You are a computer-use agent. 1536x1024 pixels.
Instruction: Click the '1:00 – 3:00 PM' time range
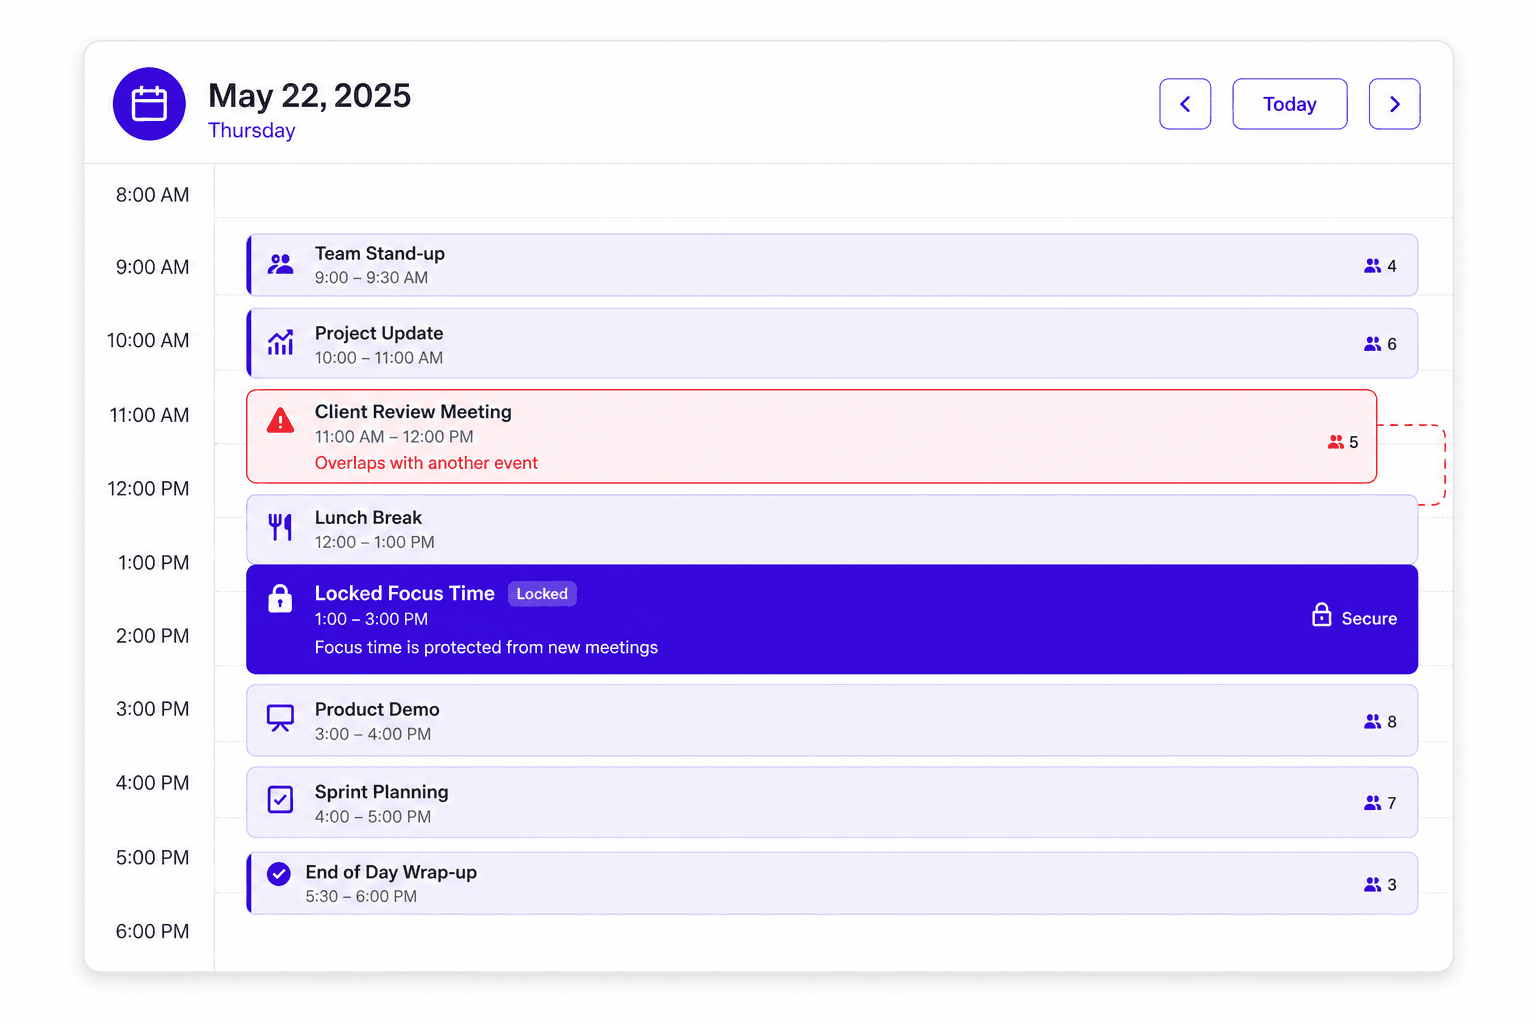click(371, 620)
